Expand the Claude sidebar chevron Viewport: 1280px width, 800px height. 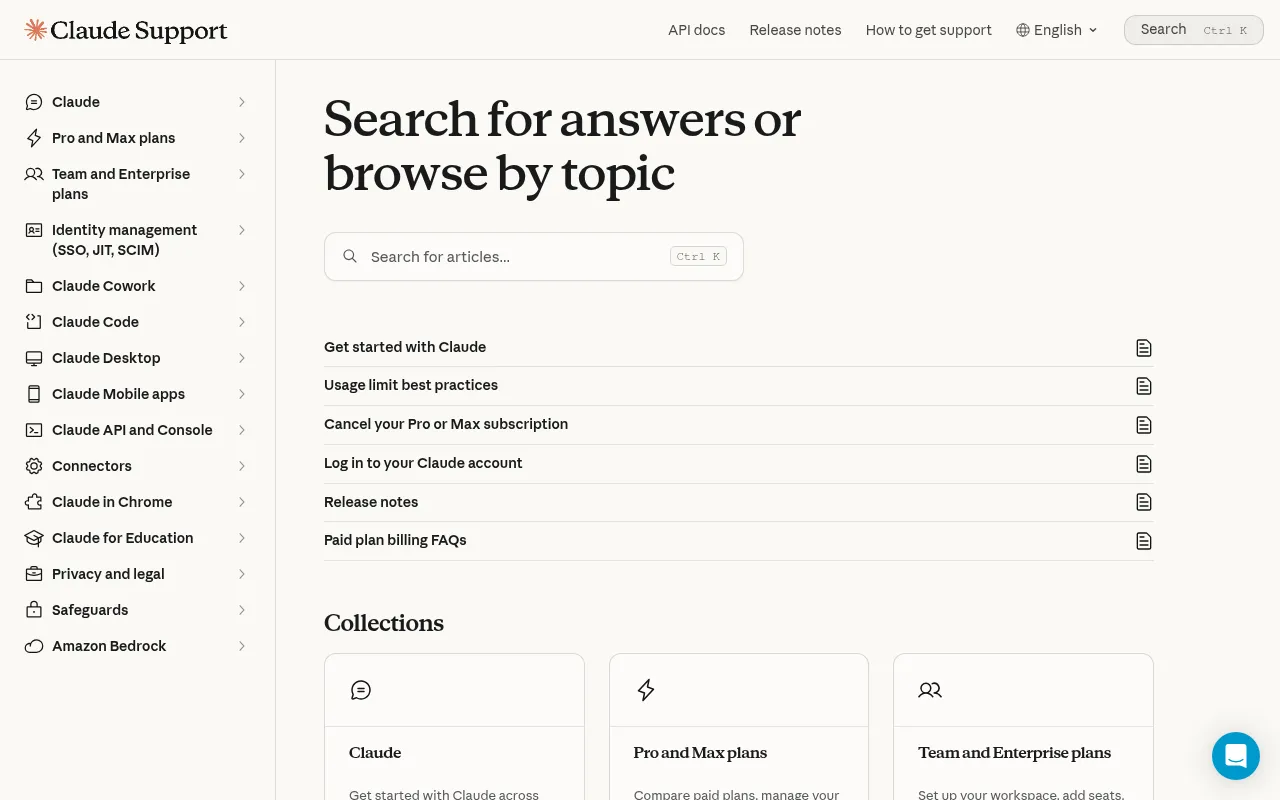point(242,102)
